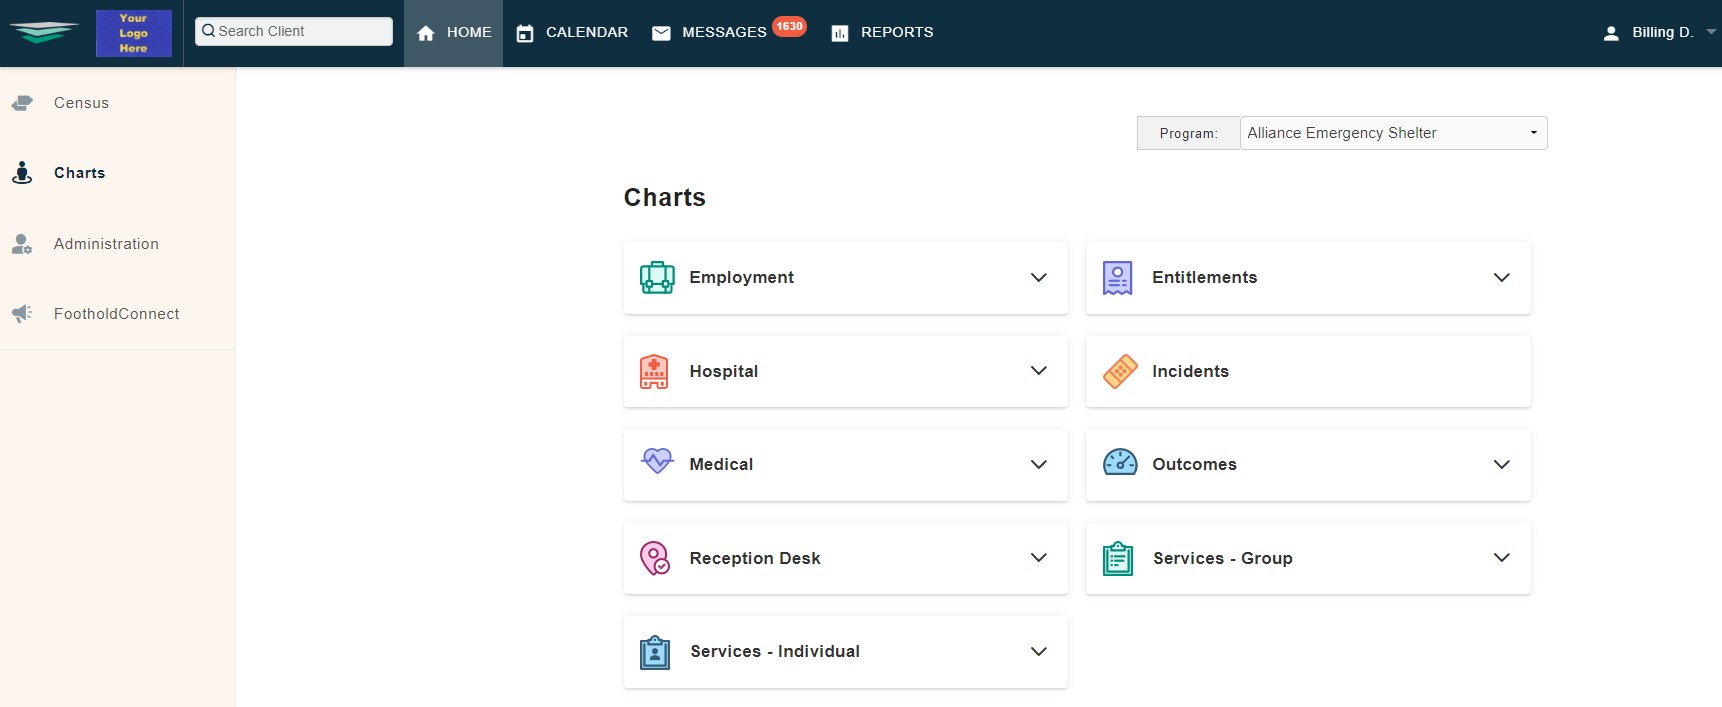Screen dimensions: 1722x707
Task: Click the Hospital building icon
Action: (x=654, y=372)
